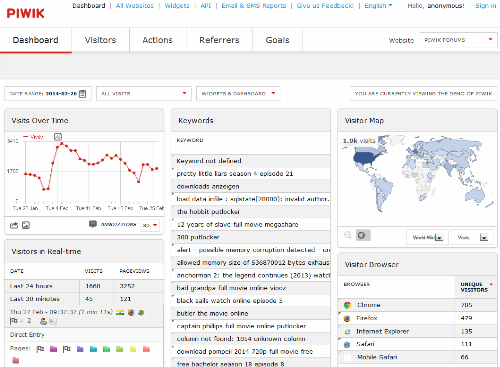Select '300 putlocker' keyword row

(x=251, y=237)
